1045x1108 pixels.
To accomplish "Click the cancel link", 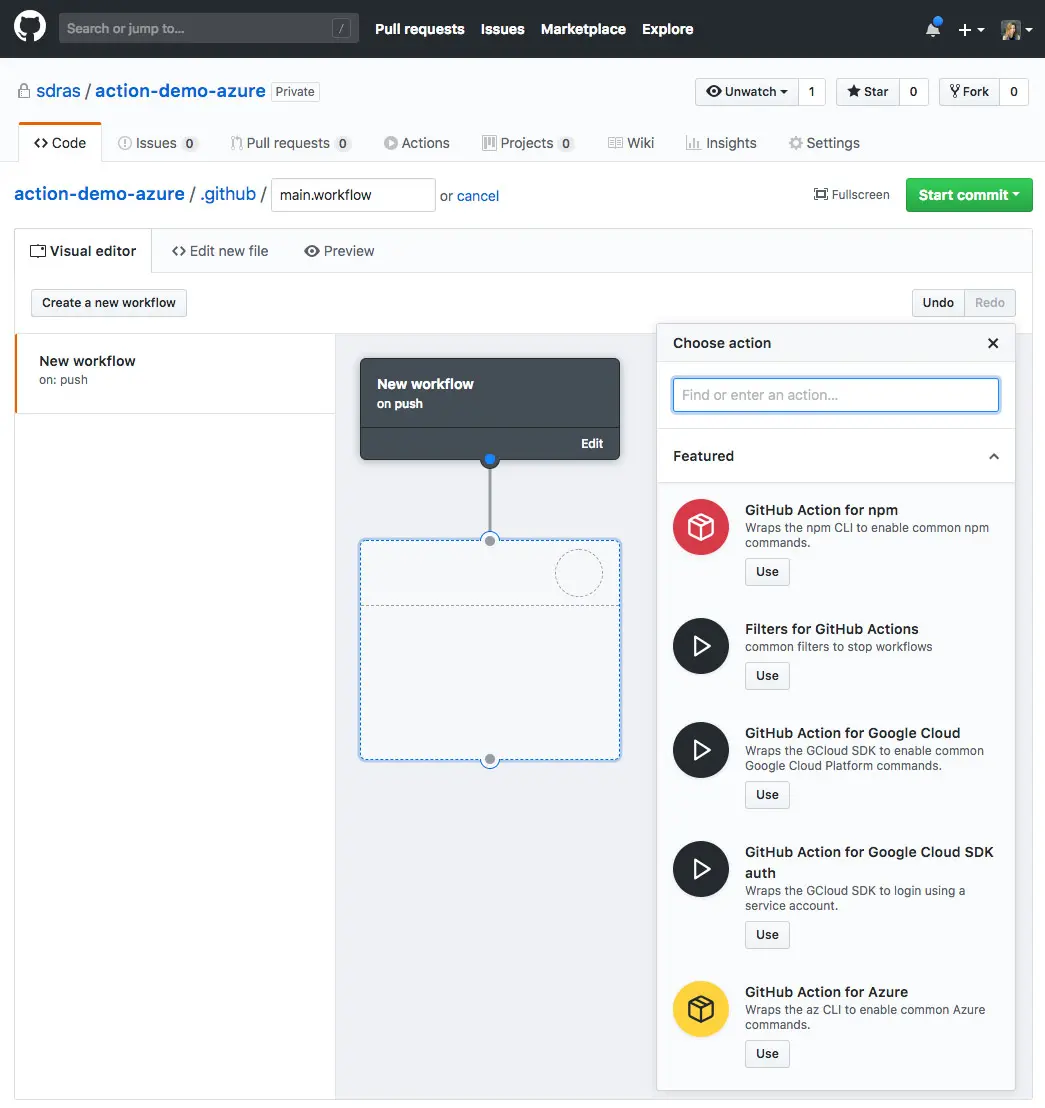I will (x=478, y=196).
